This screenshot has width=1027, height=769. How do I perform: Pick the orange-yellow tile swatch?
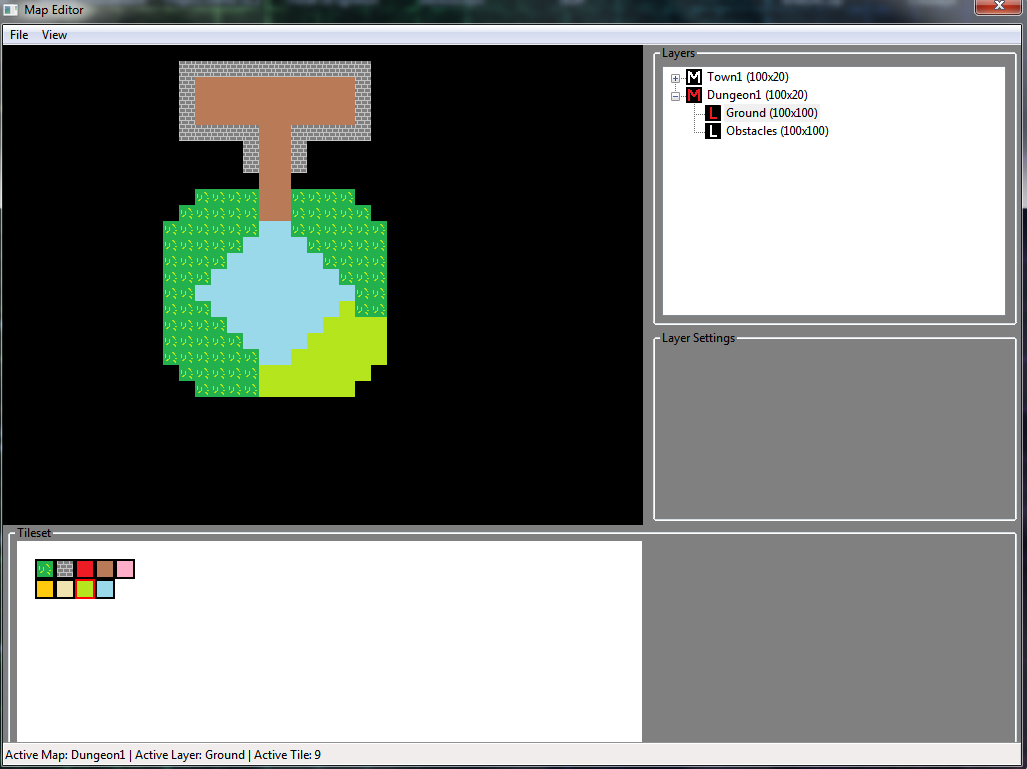45,589
